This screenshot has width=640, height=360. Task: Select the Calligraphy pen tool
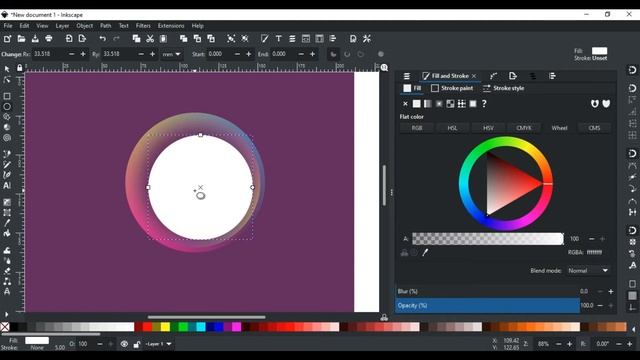click(x=7, y=175)
